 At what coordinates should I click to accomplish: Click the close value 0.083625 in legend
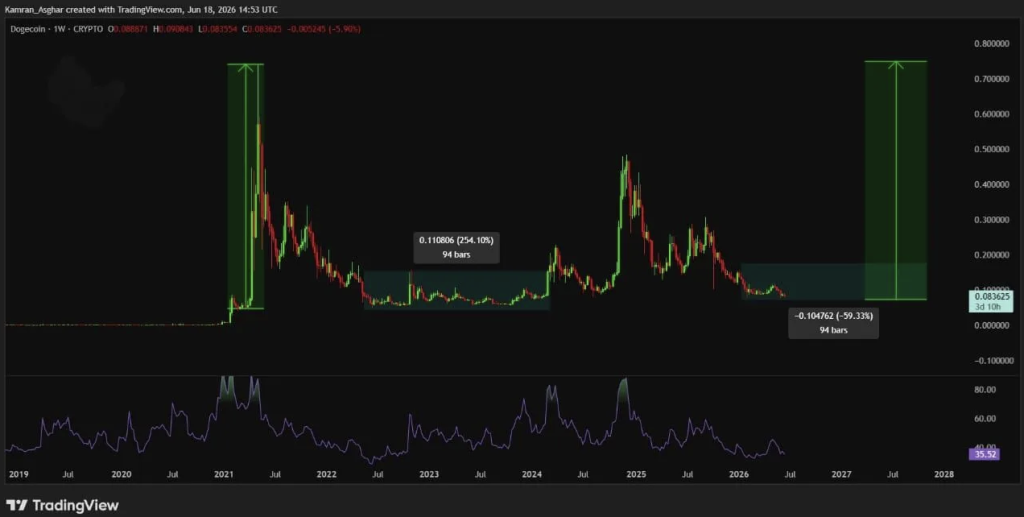[262, 29]
